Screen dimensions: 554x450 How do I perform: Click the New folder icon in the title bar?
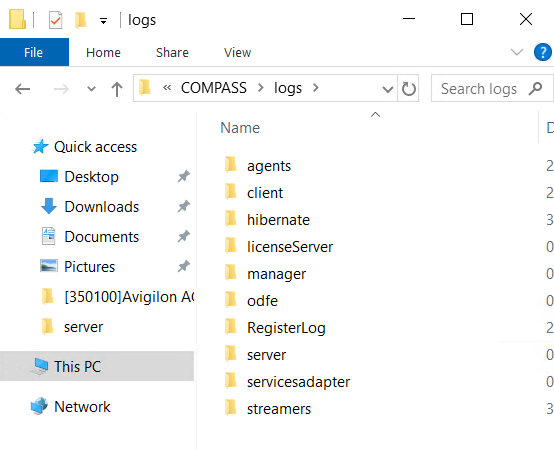pyautogui.click(x=81, y=20)
